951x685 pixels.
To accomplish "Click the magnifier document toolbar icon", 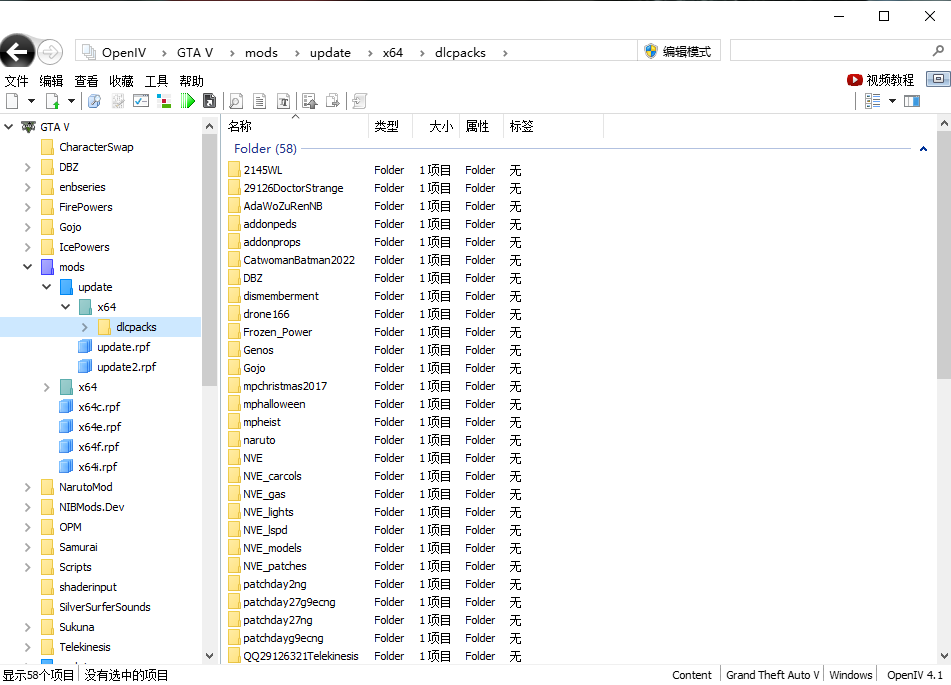I will [236, 101].
